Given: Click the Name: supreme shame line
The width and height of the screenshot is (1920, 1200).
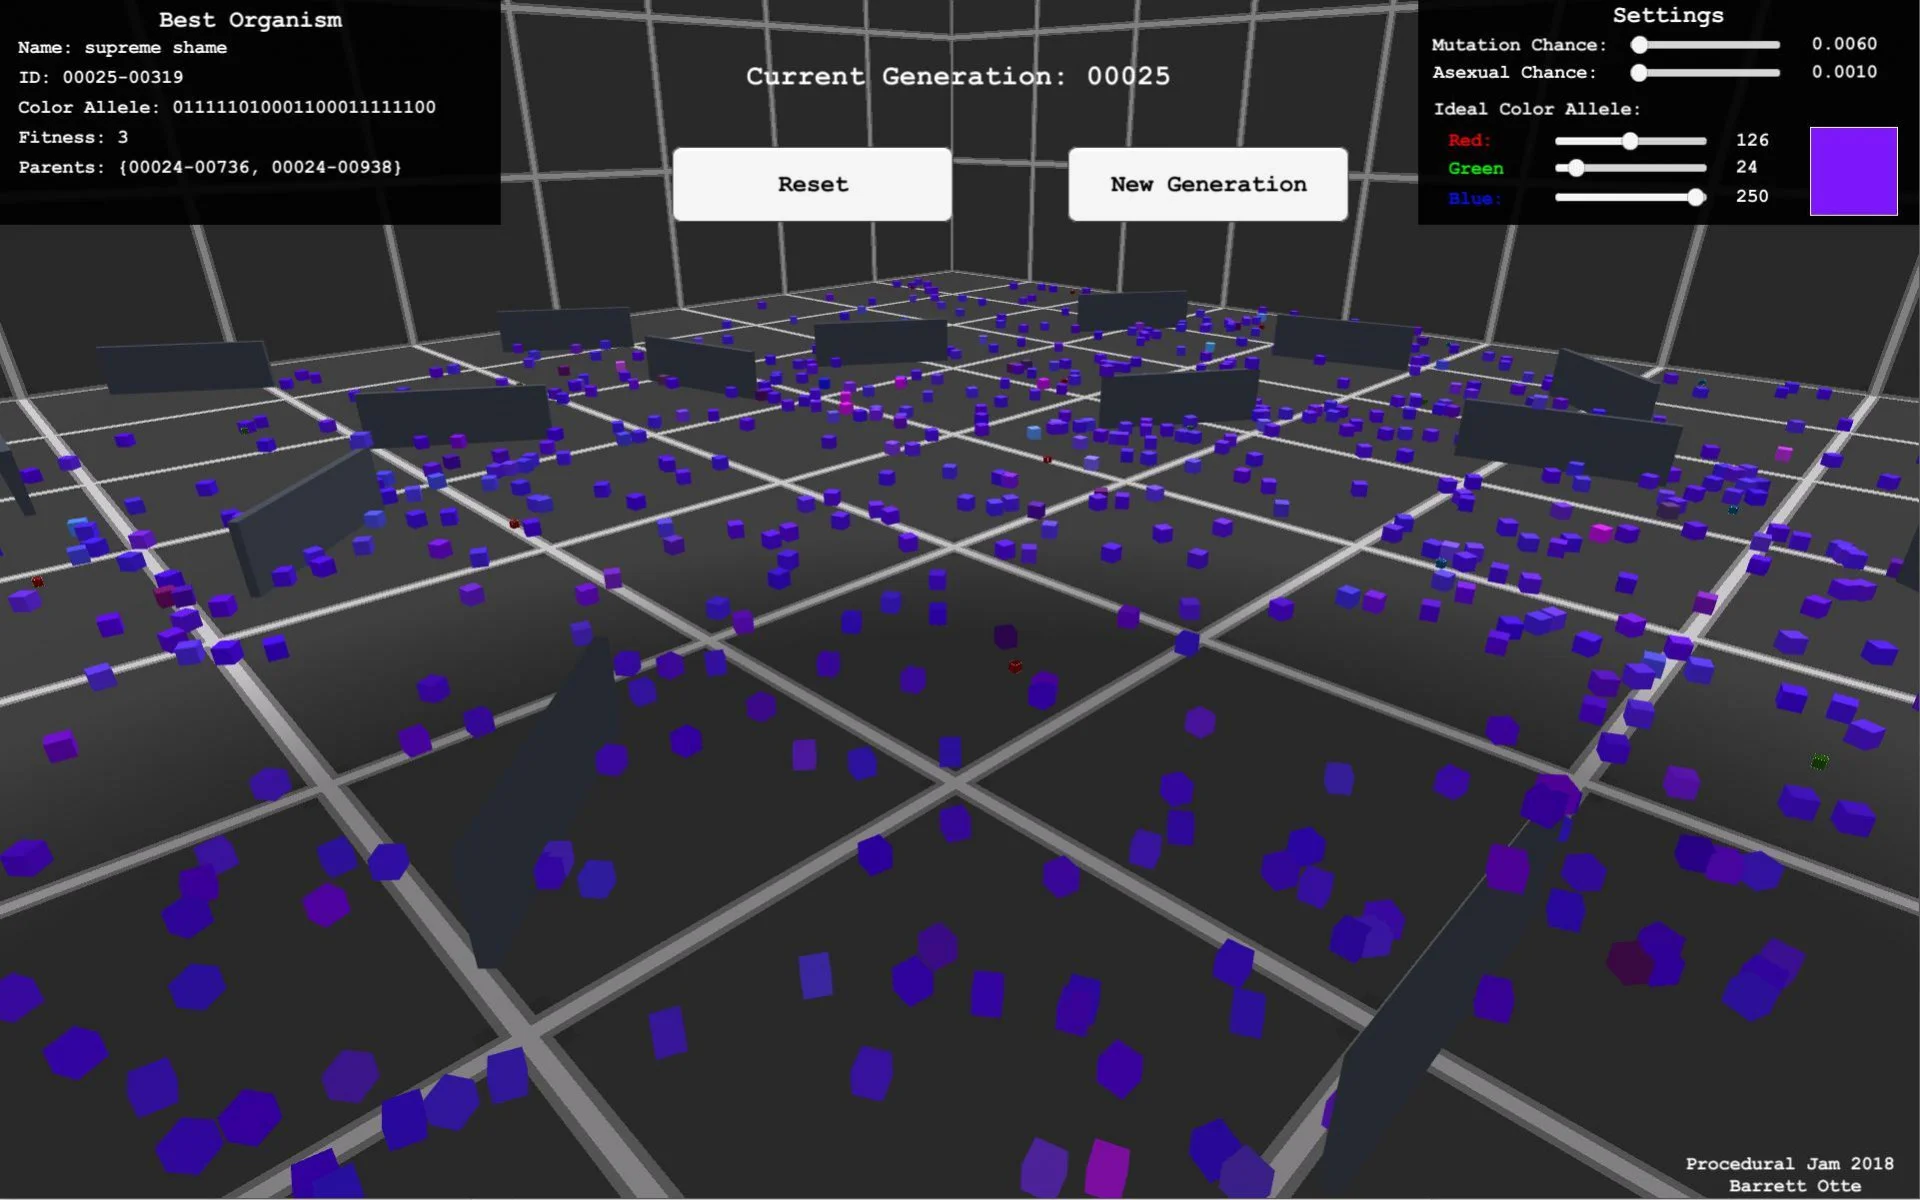Looking at the screenshot, I should point(122,48).
